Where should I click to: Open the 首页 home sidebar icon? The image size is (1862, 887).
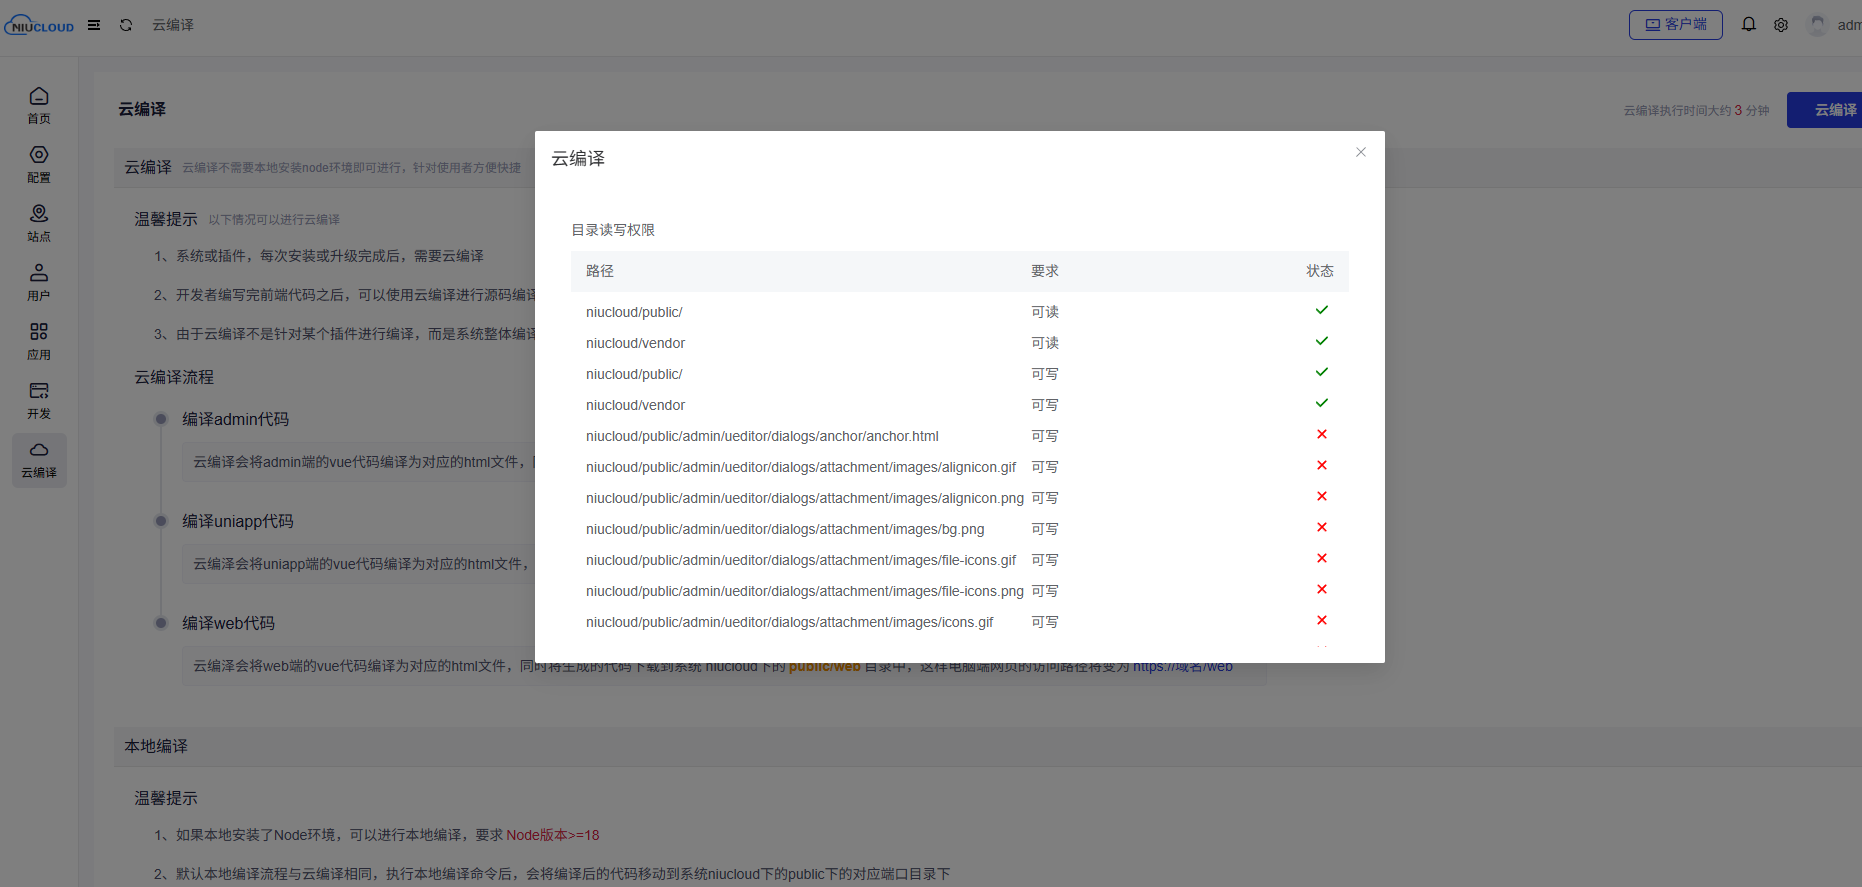tap(39, 105)
